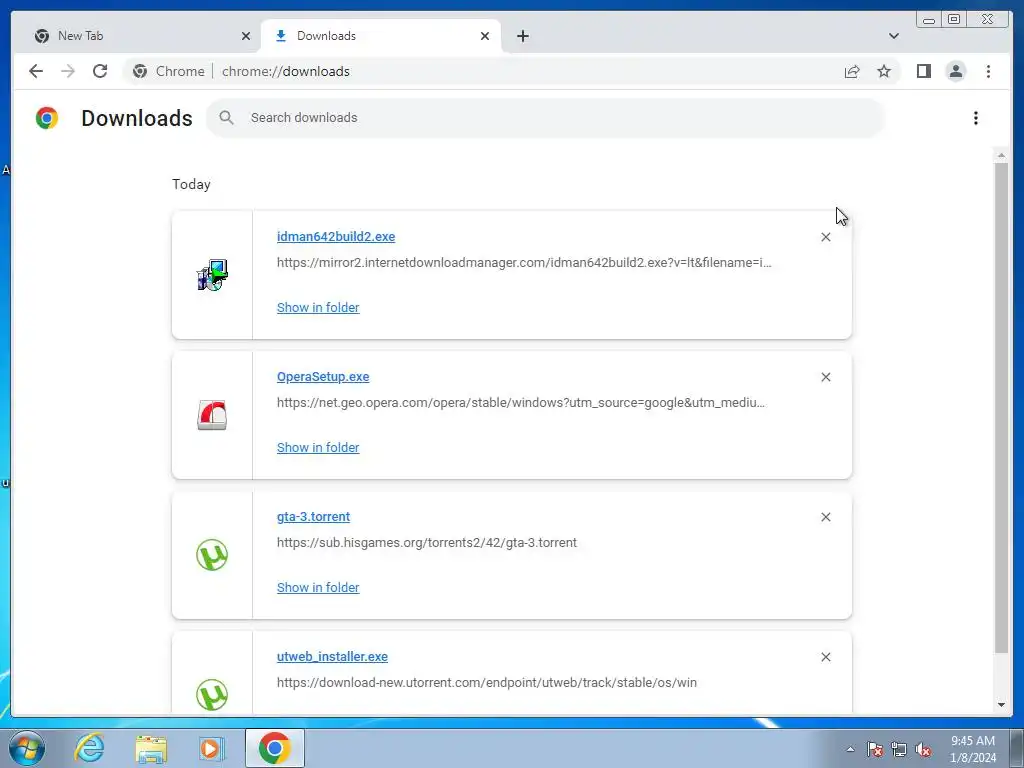Go back with the browser back arrow
This screenshot has width=1024, height=768.
coord(36,71)
